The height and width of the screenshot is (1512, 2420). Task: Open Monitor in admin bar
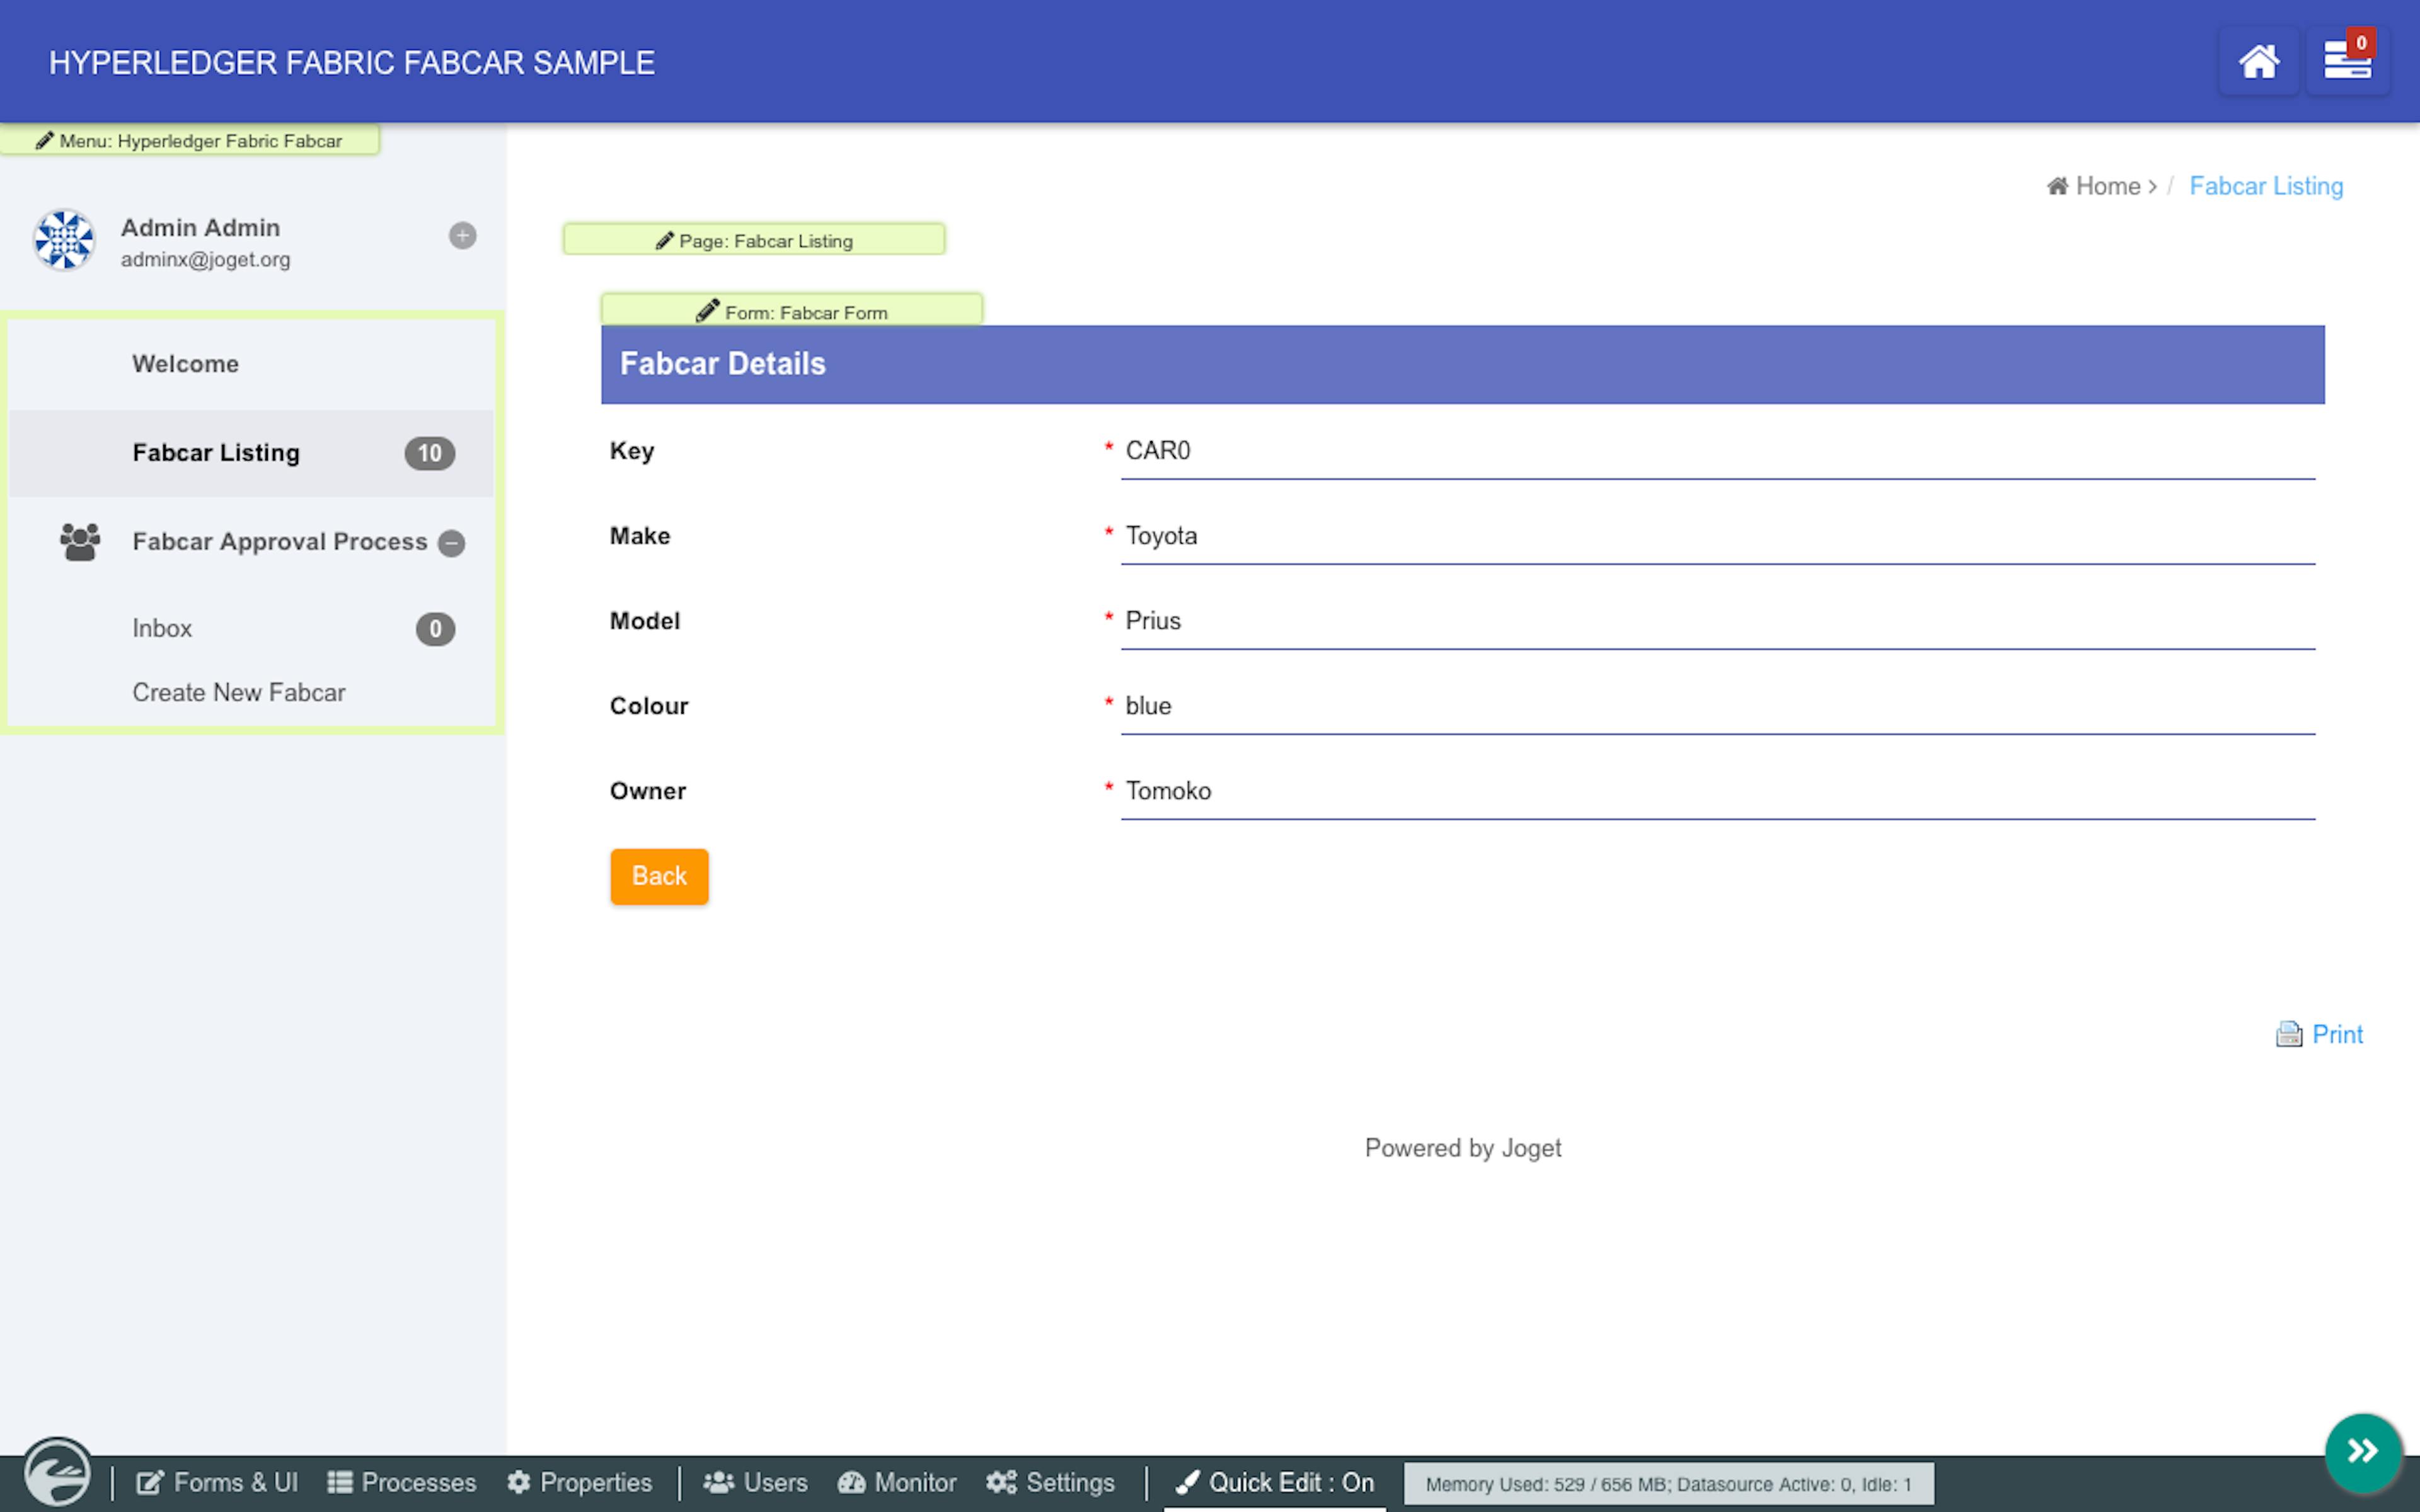(897, 1482)
